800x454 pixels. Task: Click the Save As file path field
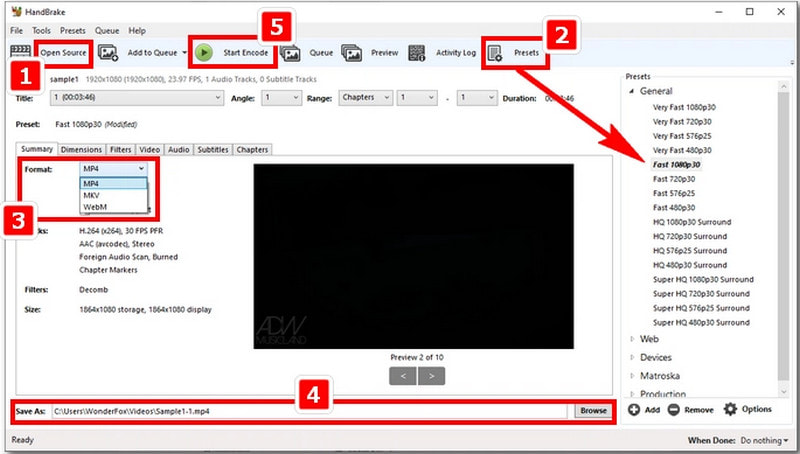tap(308, 411)
